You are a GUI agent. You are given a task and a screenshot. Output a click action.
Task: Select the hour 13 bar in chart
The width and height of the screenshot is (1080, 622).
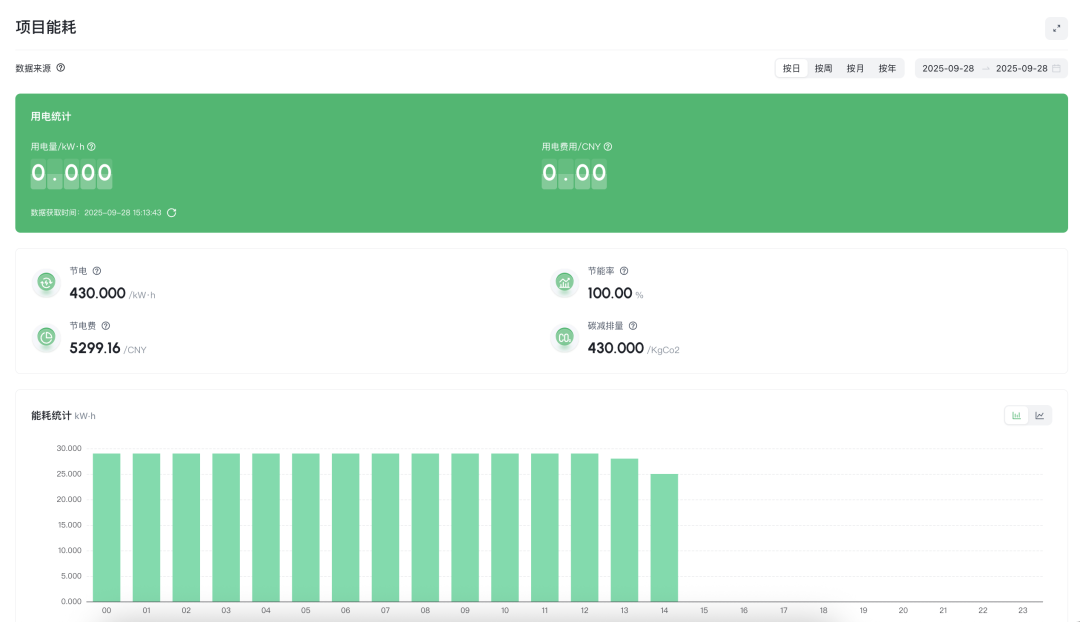click(x=624, y=530)
